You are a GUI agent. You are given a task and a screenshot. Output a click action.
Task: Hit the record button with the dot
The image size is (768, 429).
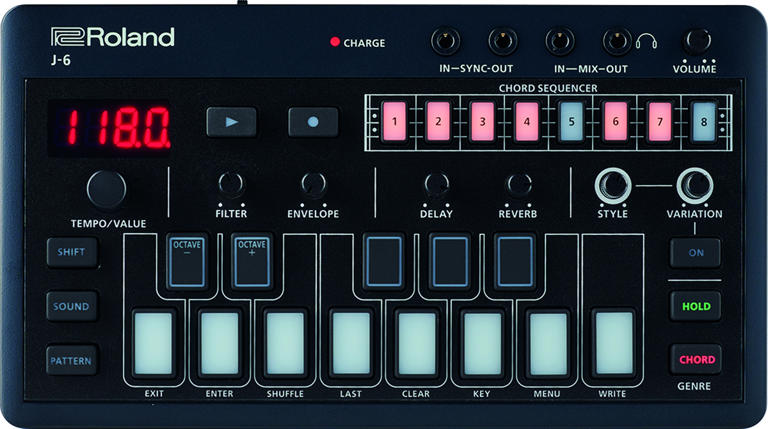click(x=313, y=122)
